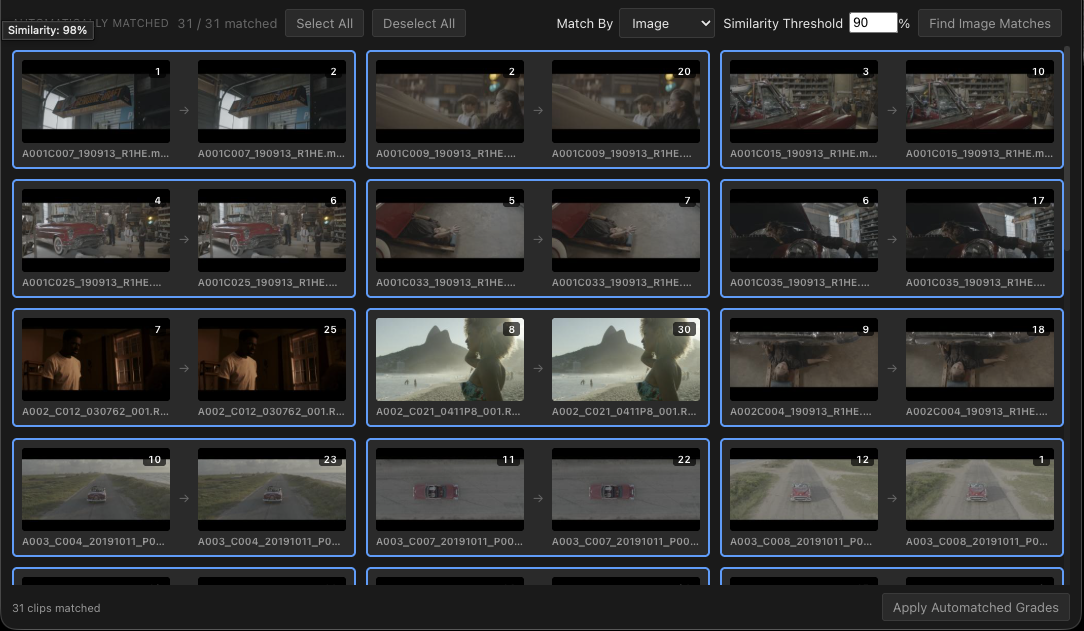The image size is (1084, 631).
Task: Select source thumbnail 9 of A002C004 clip
Action: 804,359
